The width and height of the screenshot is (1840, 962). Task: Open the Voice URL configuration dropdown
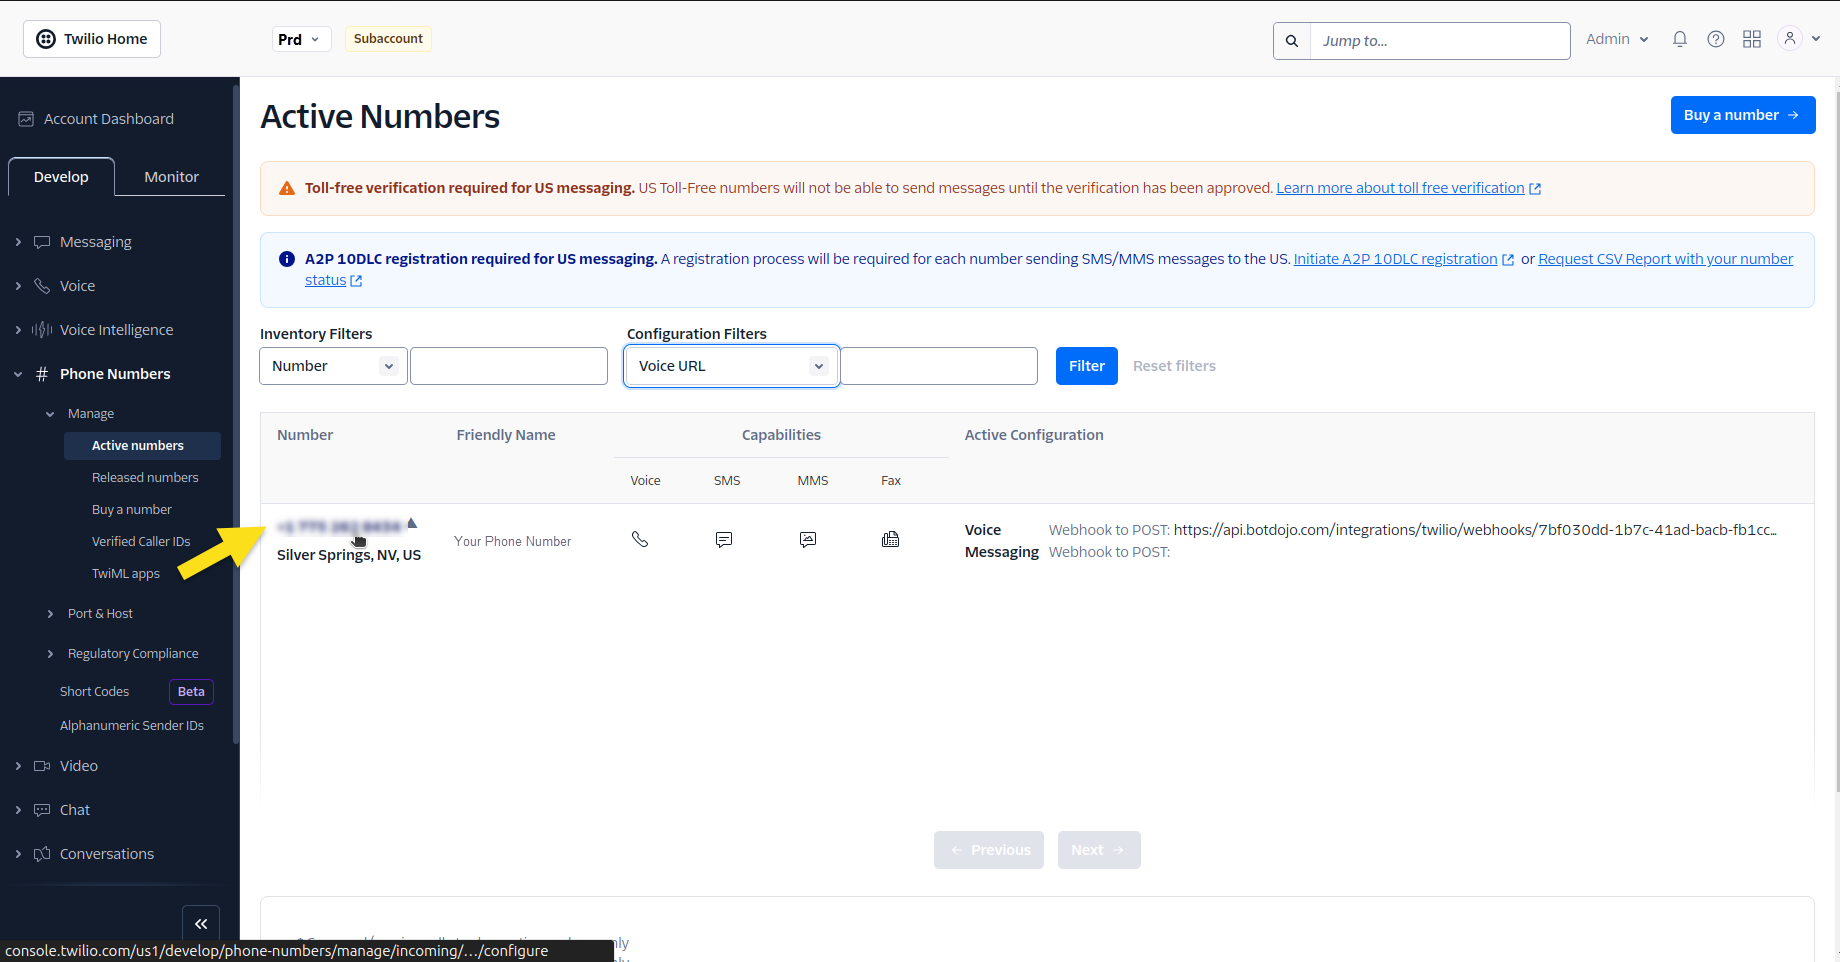(x=732, y=366)
